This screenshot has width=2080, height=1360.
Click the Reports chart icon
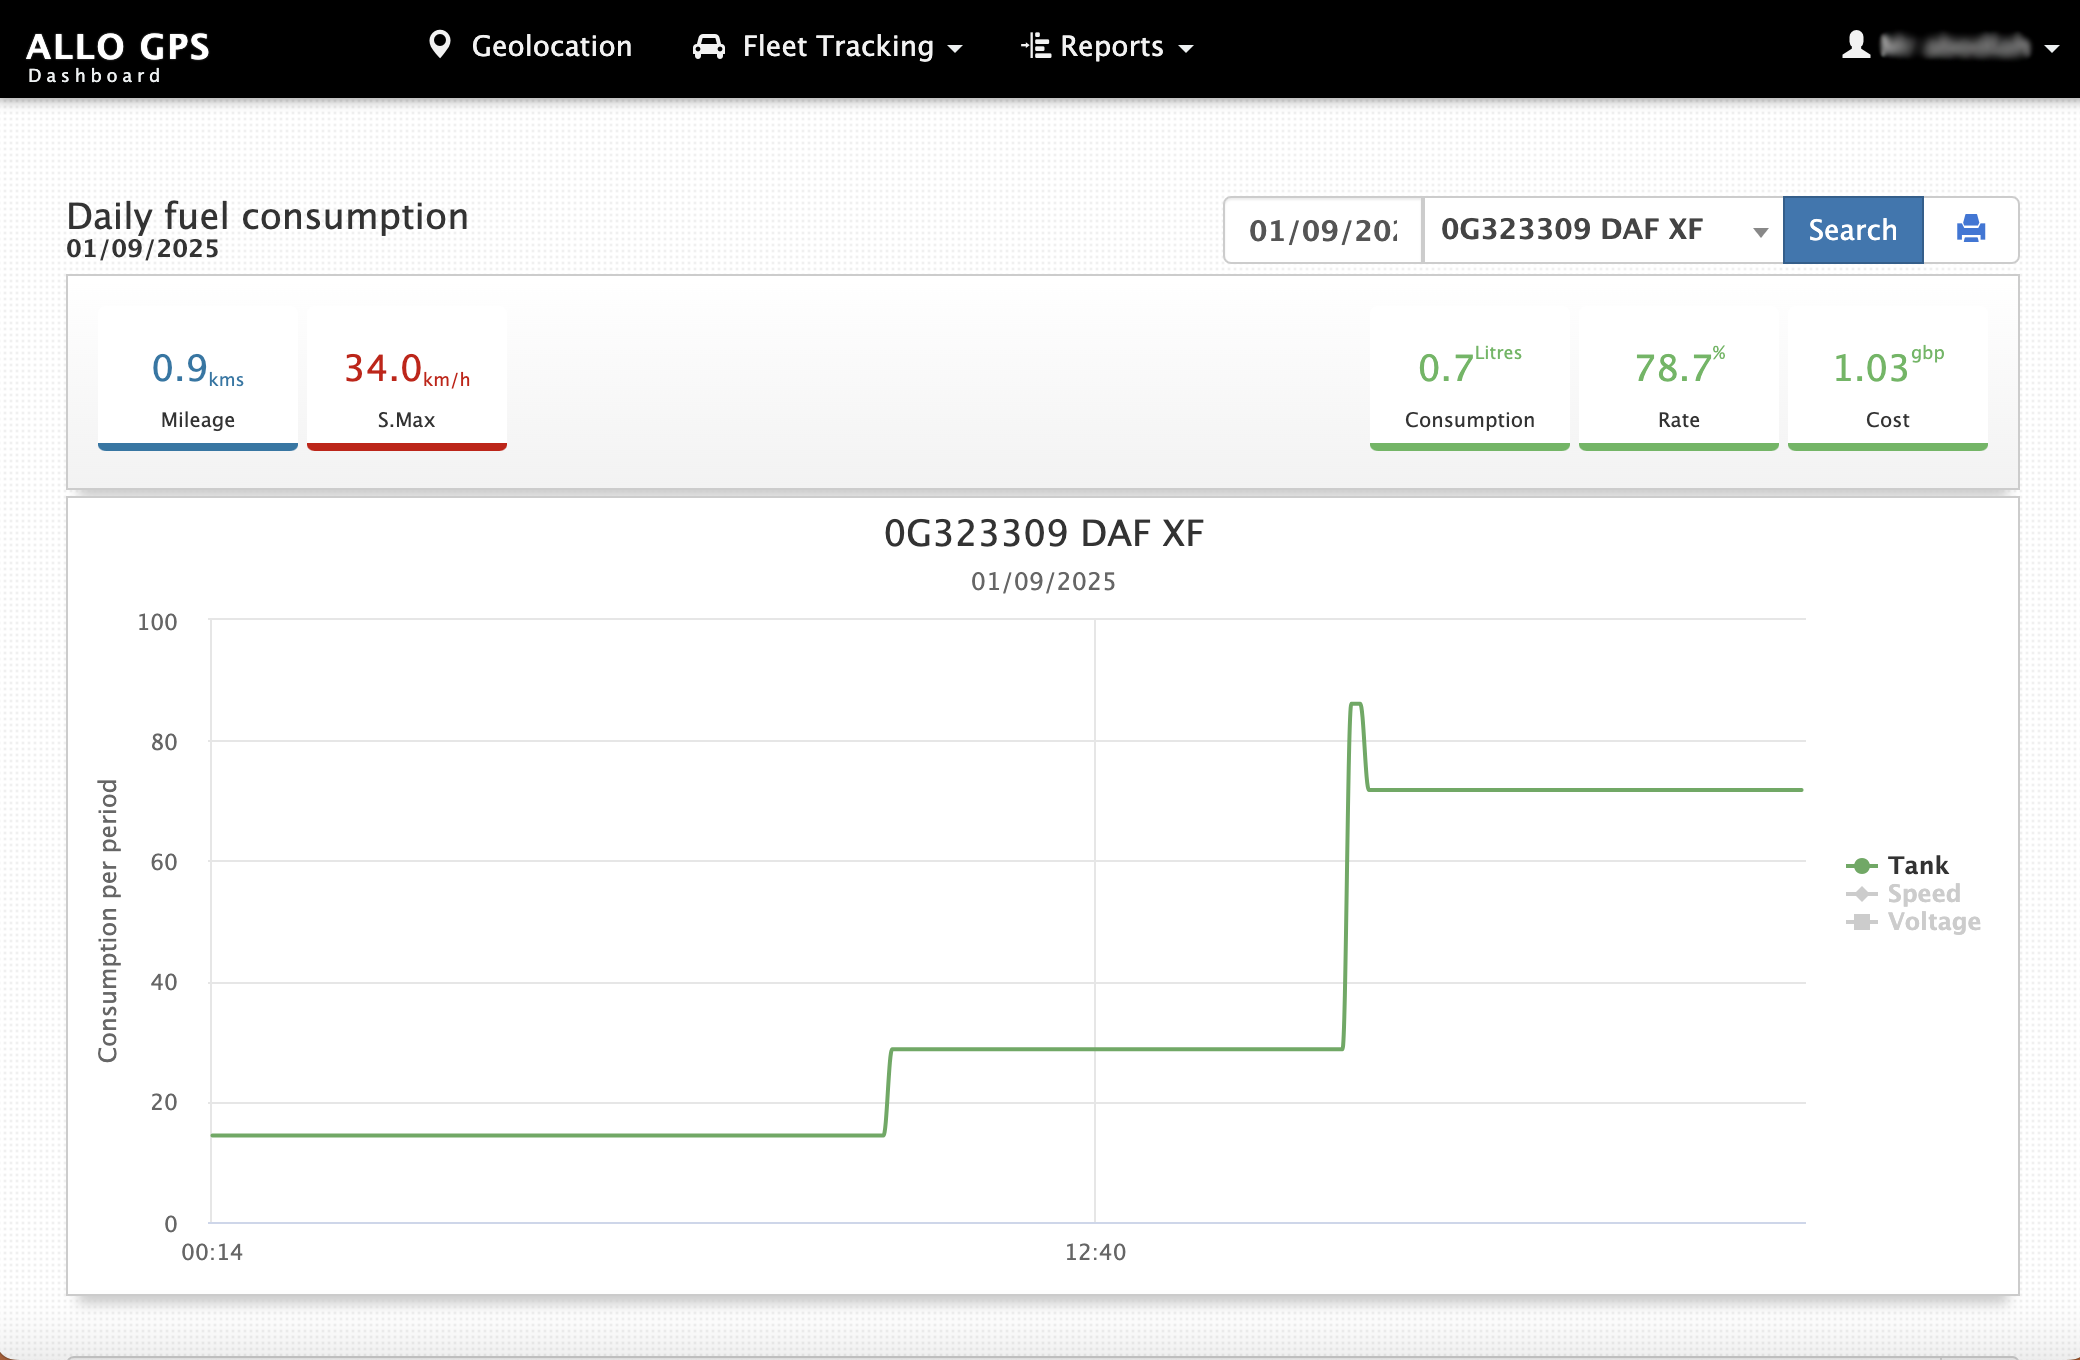[x=1035, y=46]
